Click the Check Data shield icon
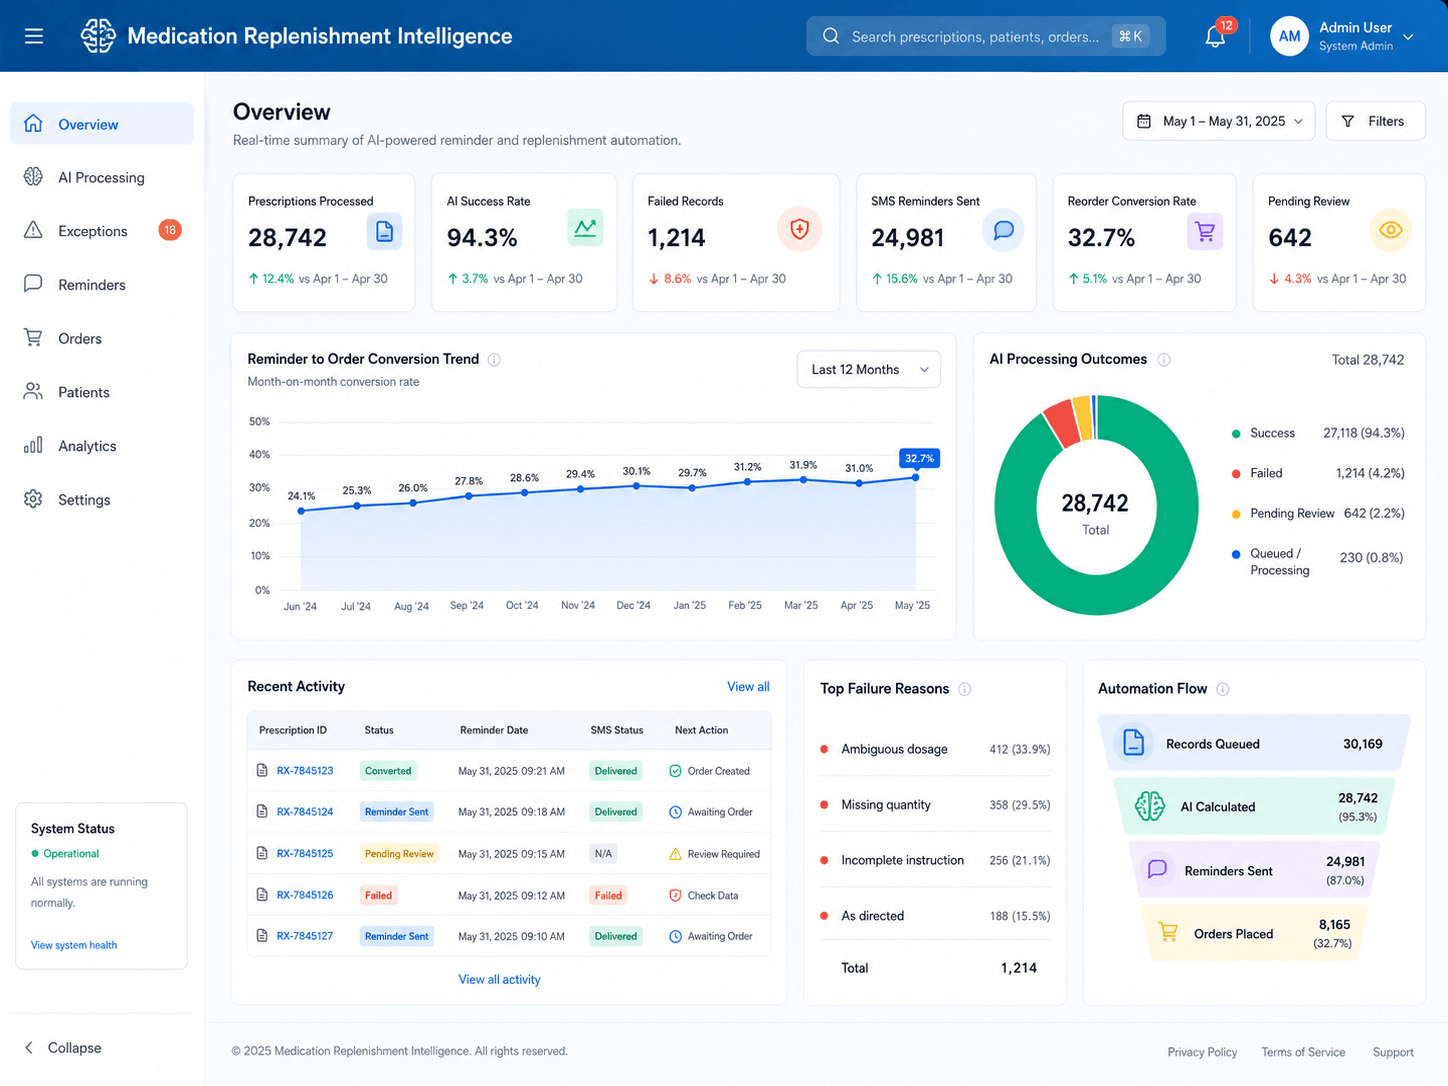The image size is (1448, 1086). tap(675, 895)
